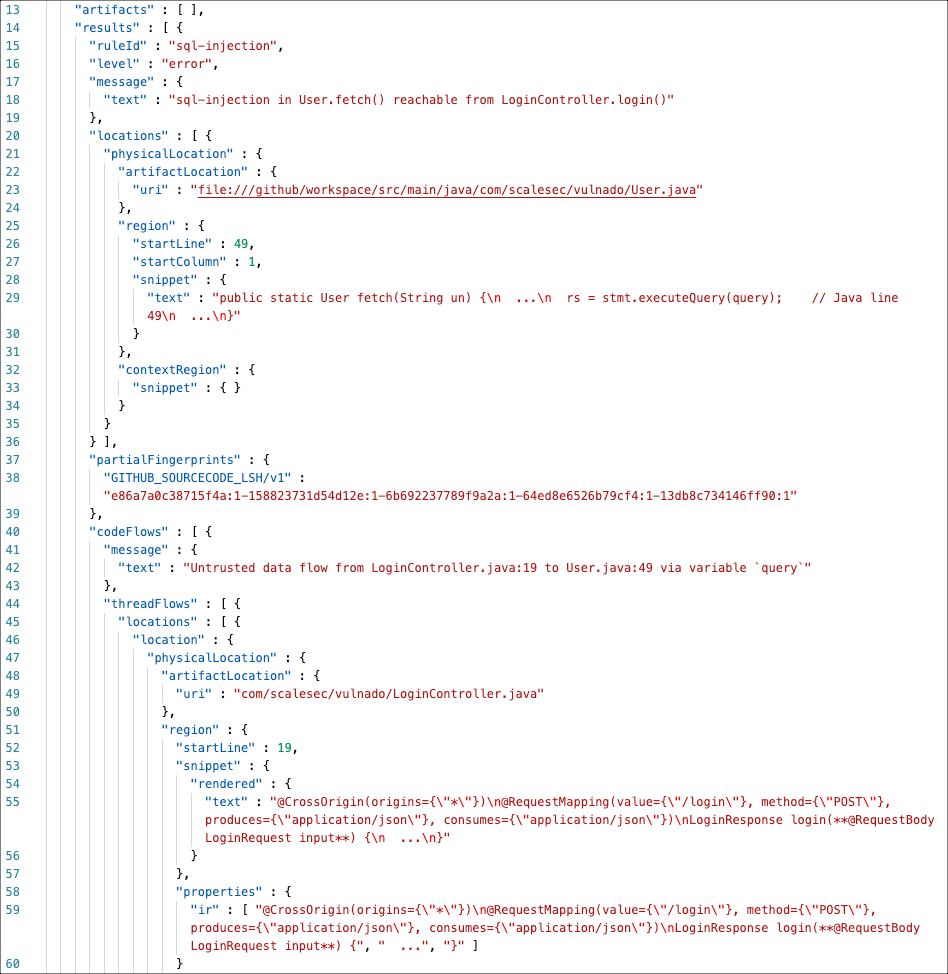Click the "ir" key on line 59

(204, 910)
